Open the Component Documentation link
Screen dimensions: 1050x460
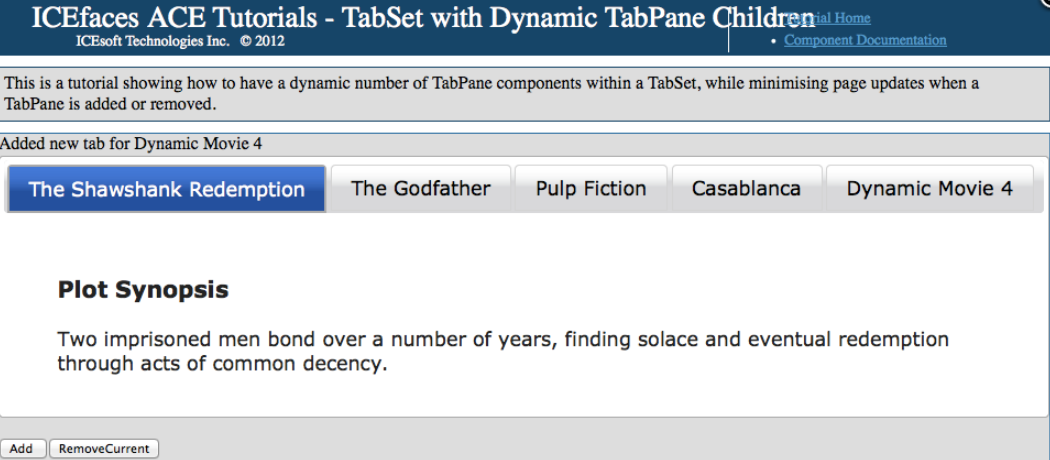[x=865, y=40]
